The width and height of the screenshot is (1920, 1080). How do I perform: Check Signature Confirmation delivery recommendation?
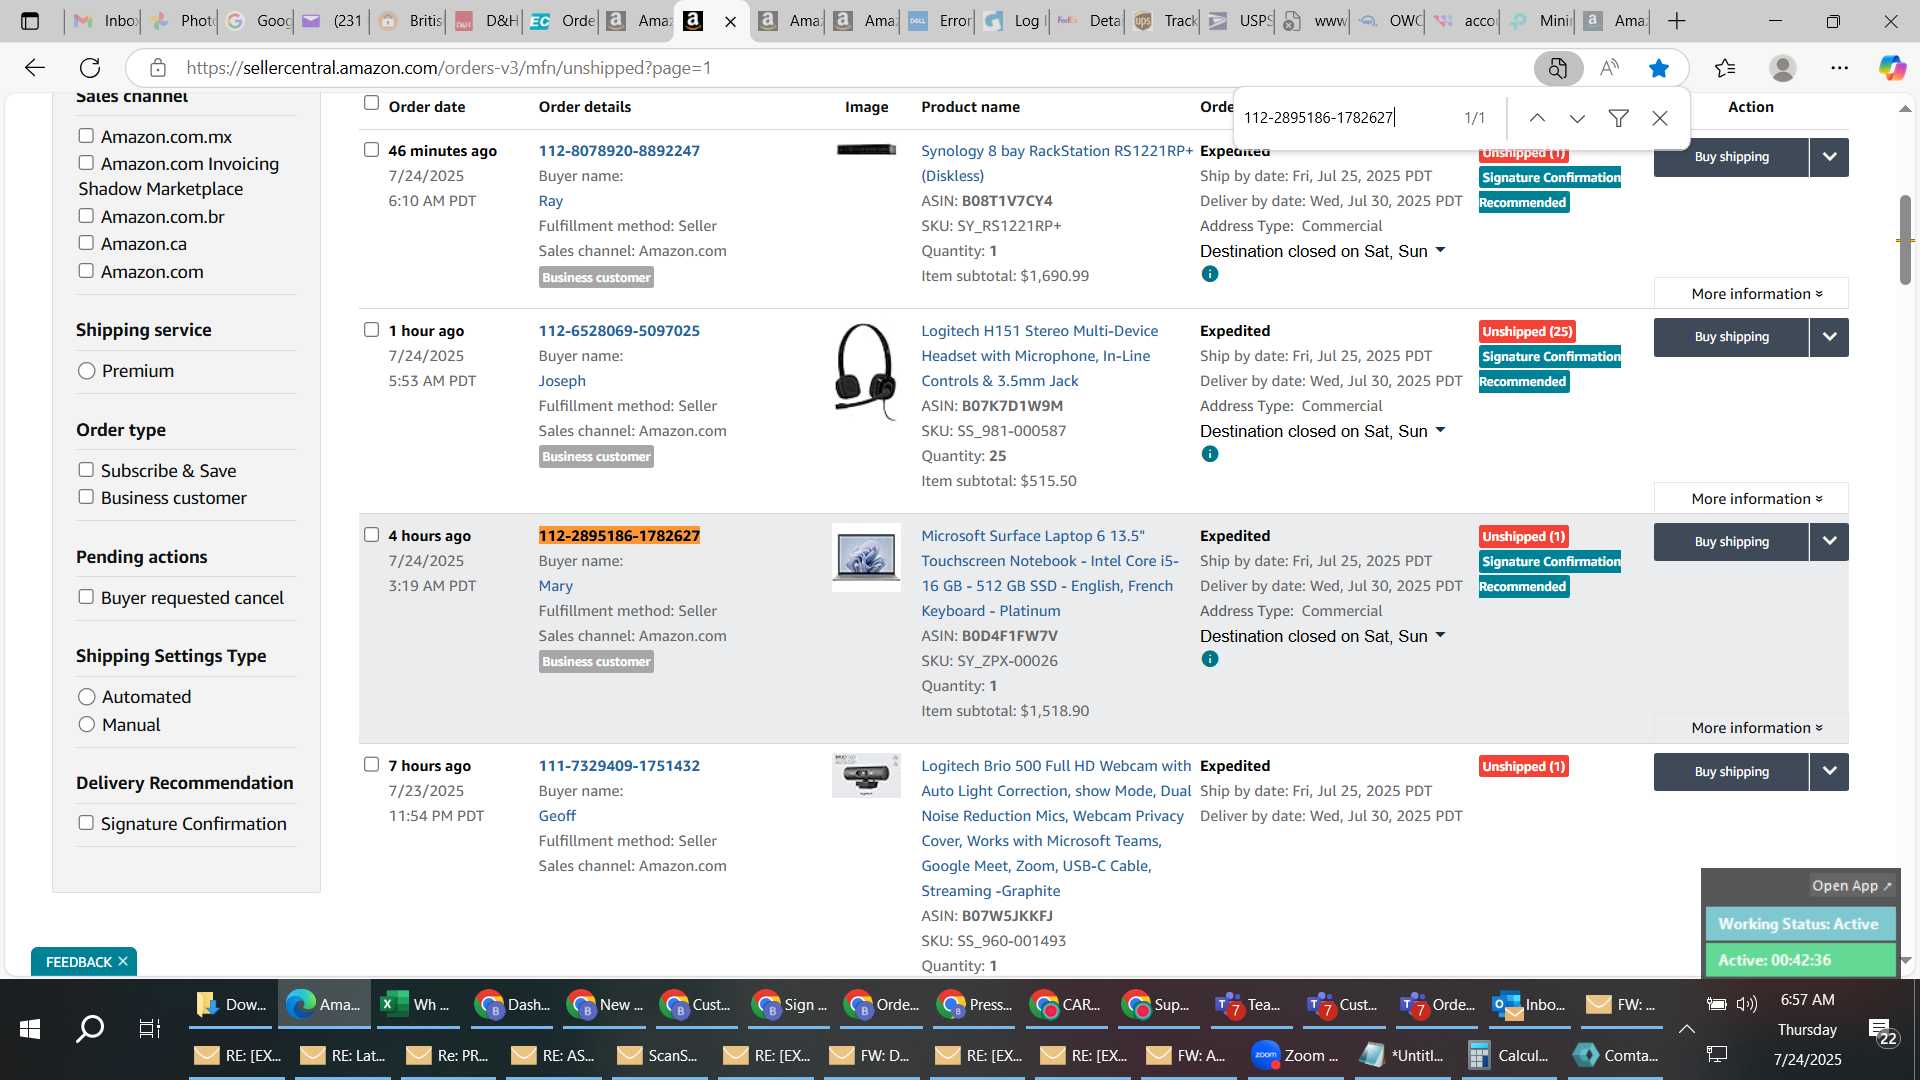point(86,823)
